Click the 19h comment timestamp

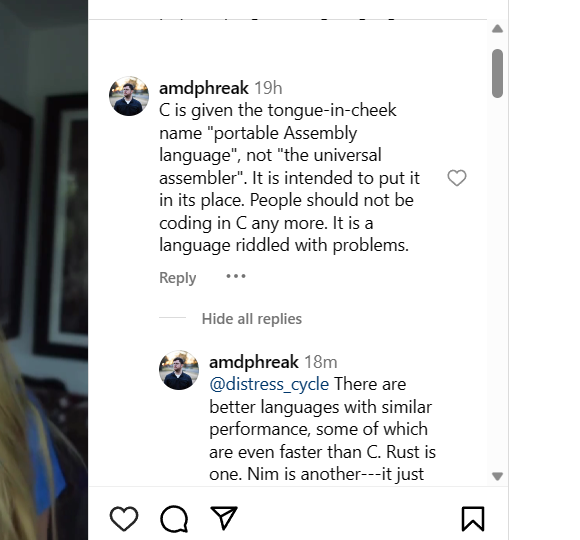point(268,88)
